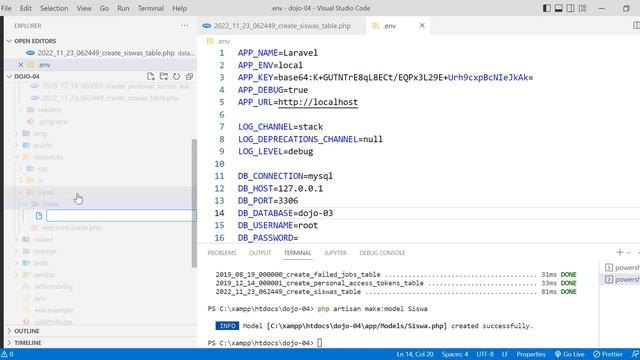Click the Prettier status bar item
The width and height of the screenshot is (640, 360).
click(608, 354)
